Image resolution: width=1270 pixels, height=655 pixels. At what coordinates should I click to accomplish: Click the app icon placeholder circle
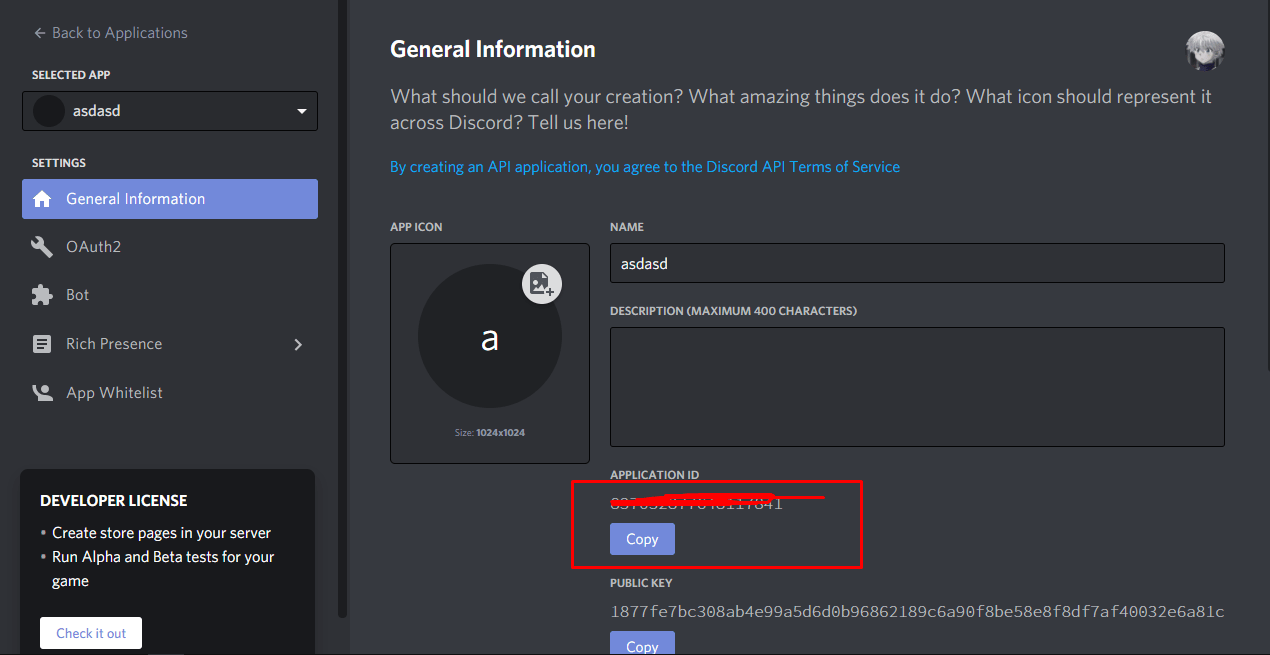(x=490, y=336)
